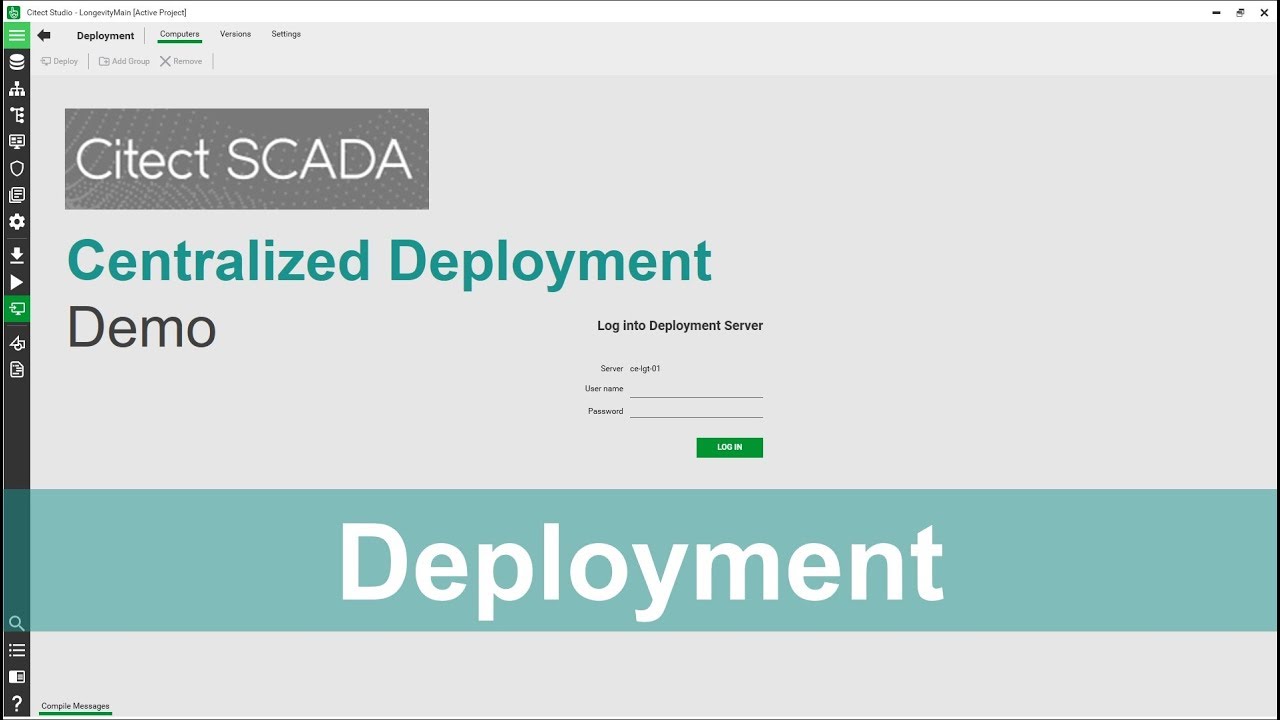Screen dimensions: 1280x720
Task: Focus the User name field
Action: click(696, 389)
